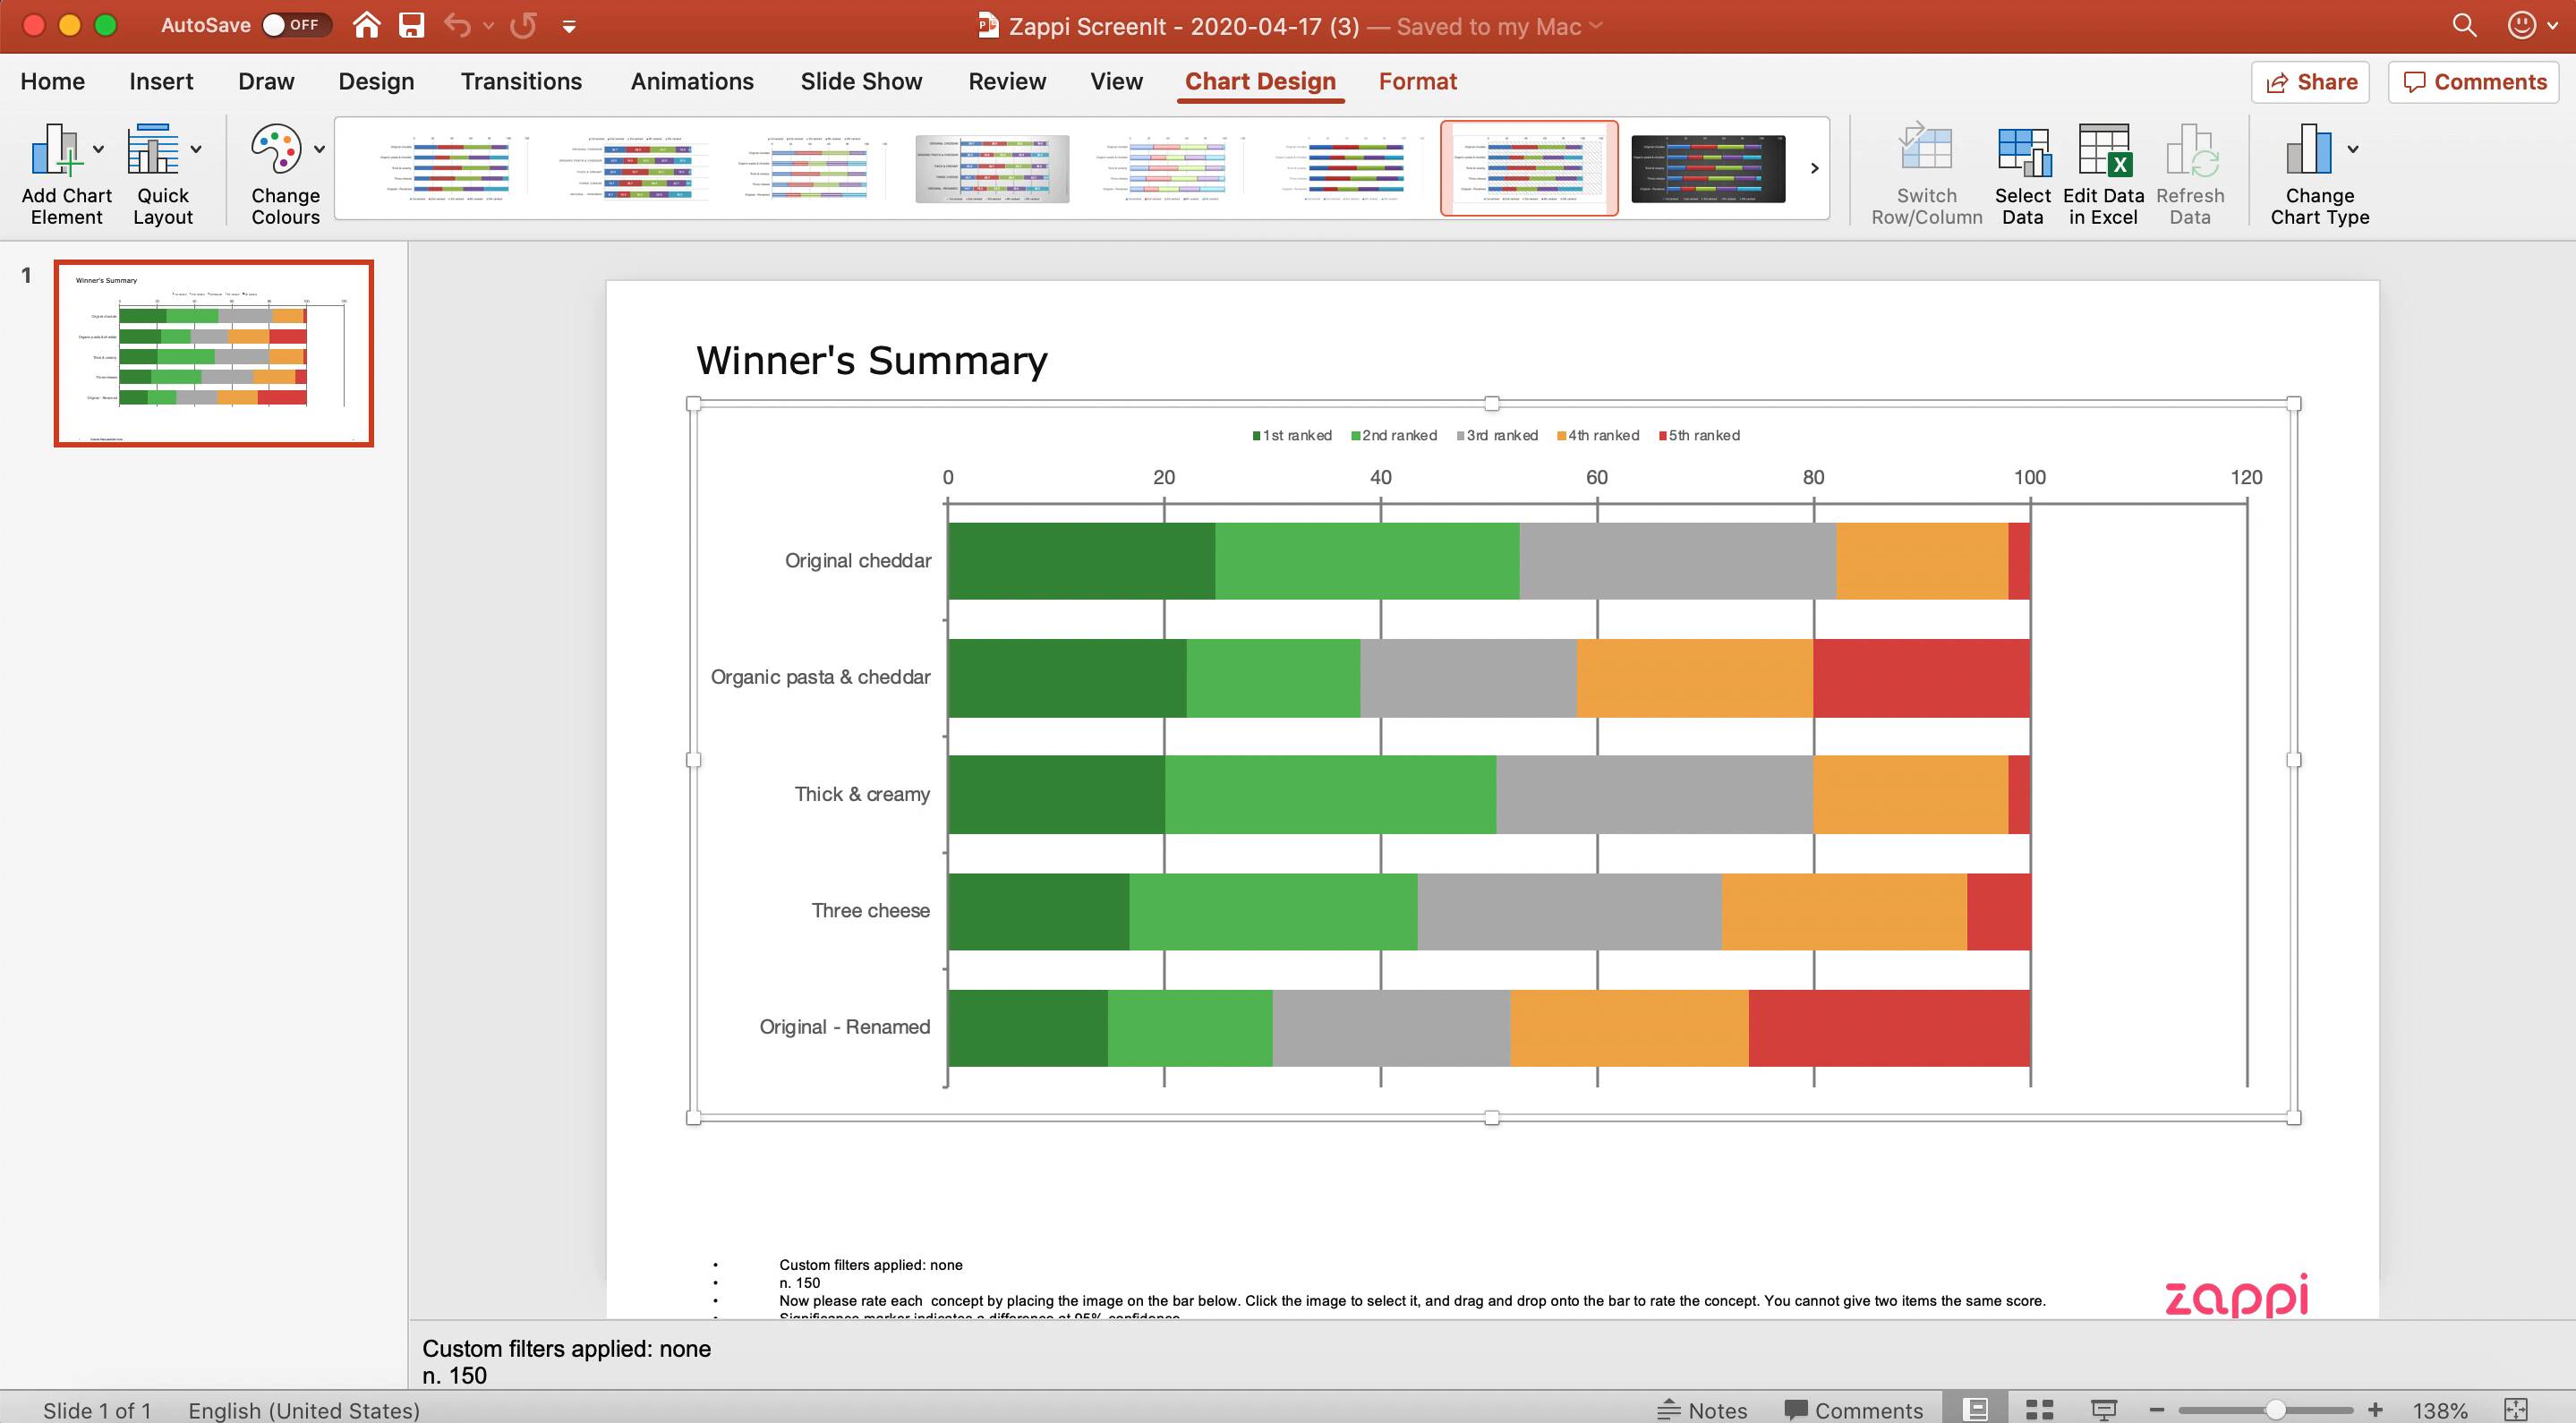Click the Add Chart Element icon
Screen dimensions: 2576x1423
click(56, 152)
